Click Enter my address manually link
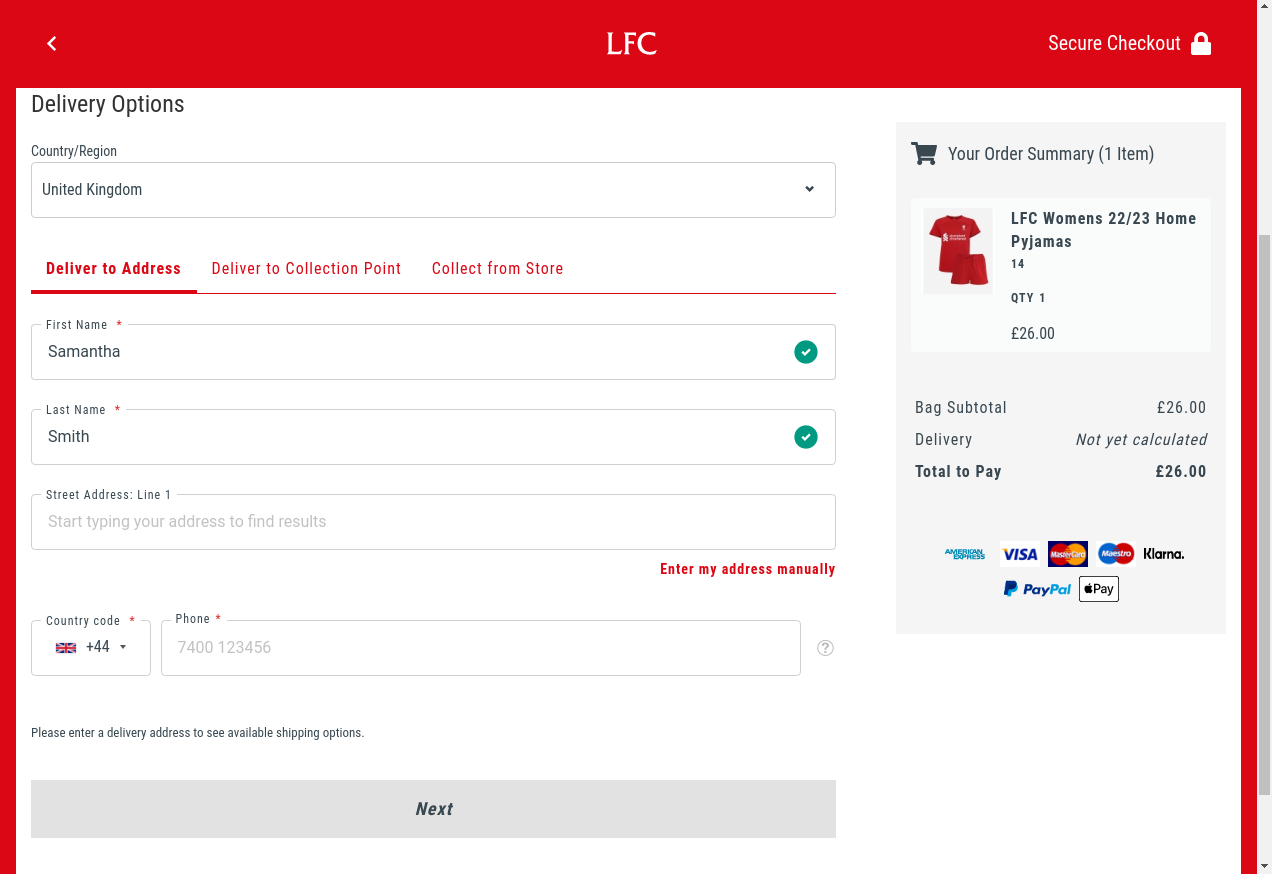Screen dimensions: 1272x874 pyautogui.click(x=747, y=569)
